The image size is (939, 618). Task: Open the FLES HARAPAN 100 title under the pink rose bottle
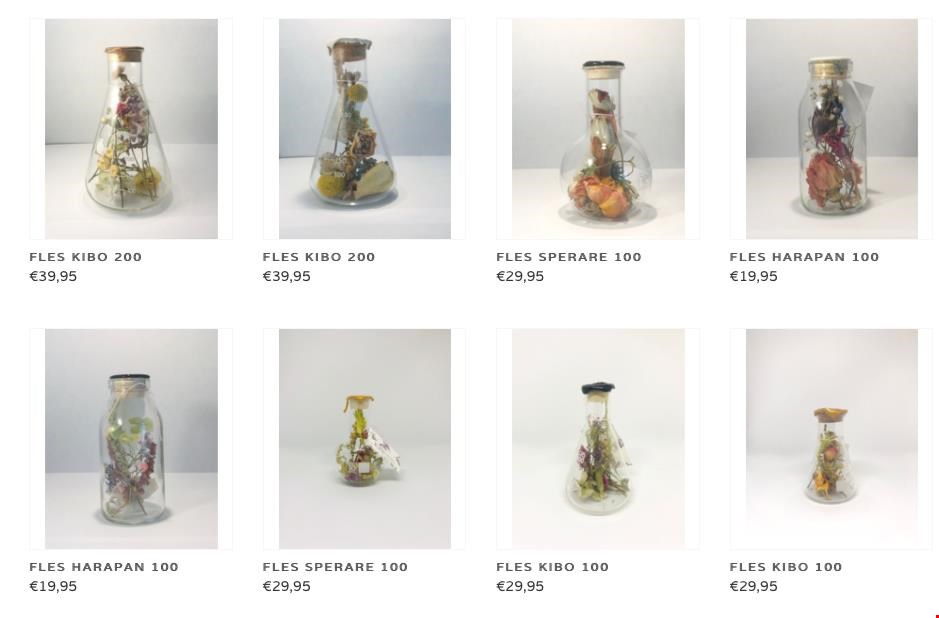(804, 257)
